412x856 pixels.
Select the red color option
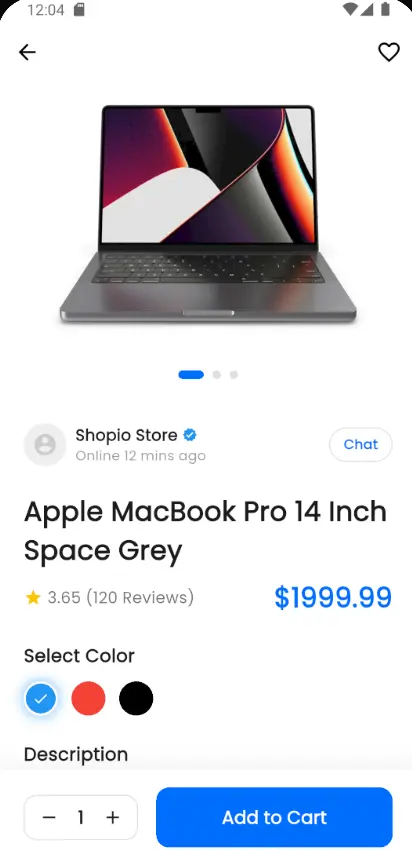(x=88, y=698)
